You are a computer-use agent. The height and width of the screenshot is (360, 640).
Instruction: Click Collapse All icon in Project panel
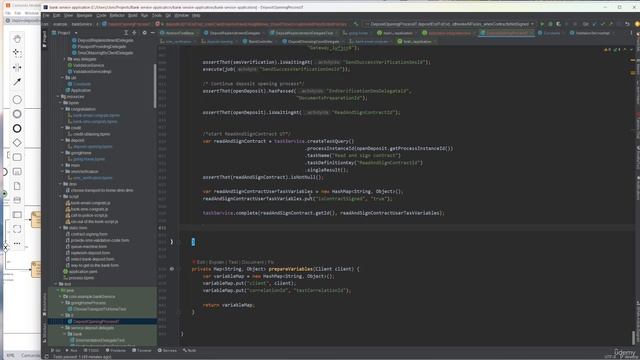coord(134,33)
